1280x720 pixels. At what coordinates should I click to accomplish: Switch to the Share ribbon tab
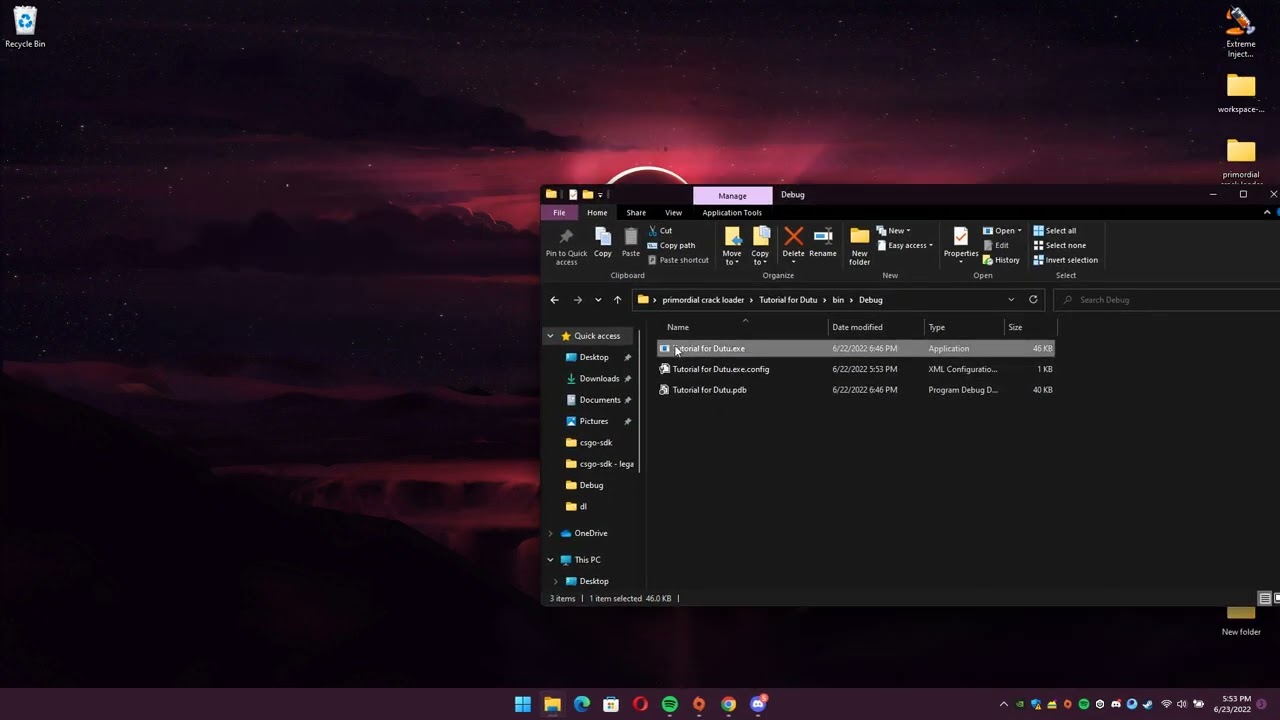tap(636, 212)
